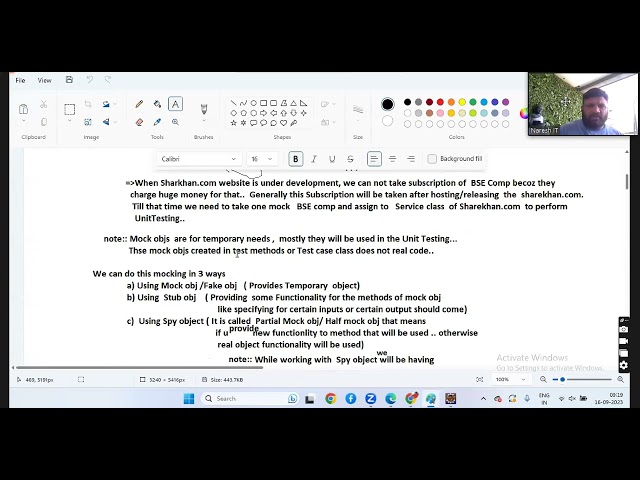Pick the Five-point star shape

tap(233, 123)
